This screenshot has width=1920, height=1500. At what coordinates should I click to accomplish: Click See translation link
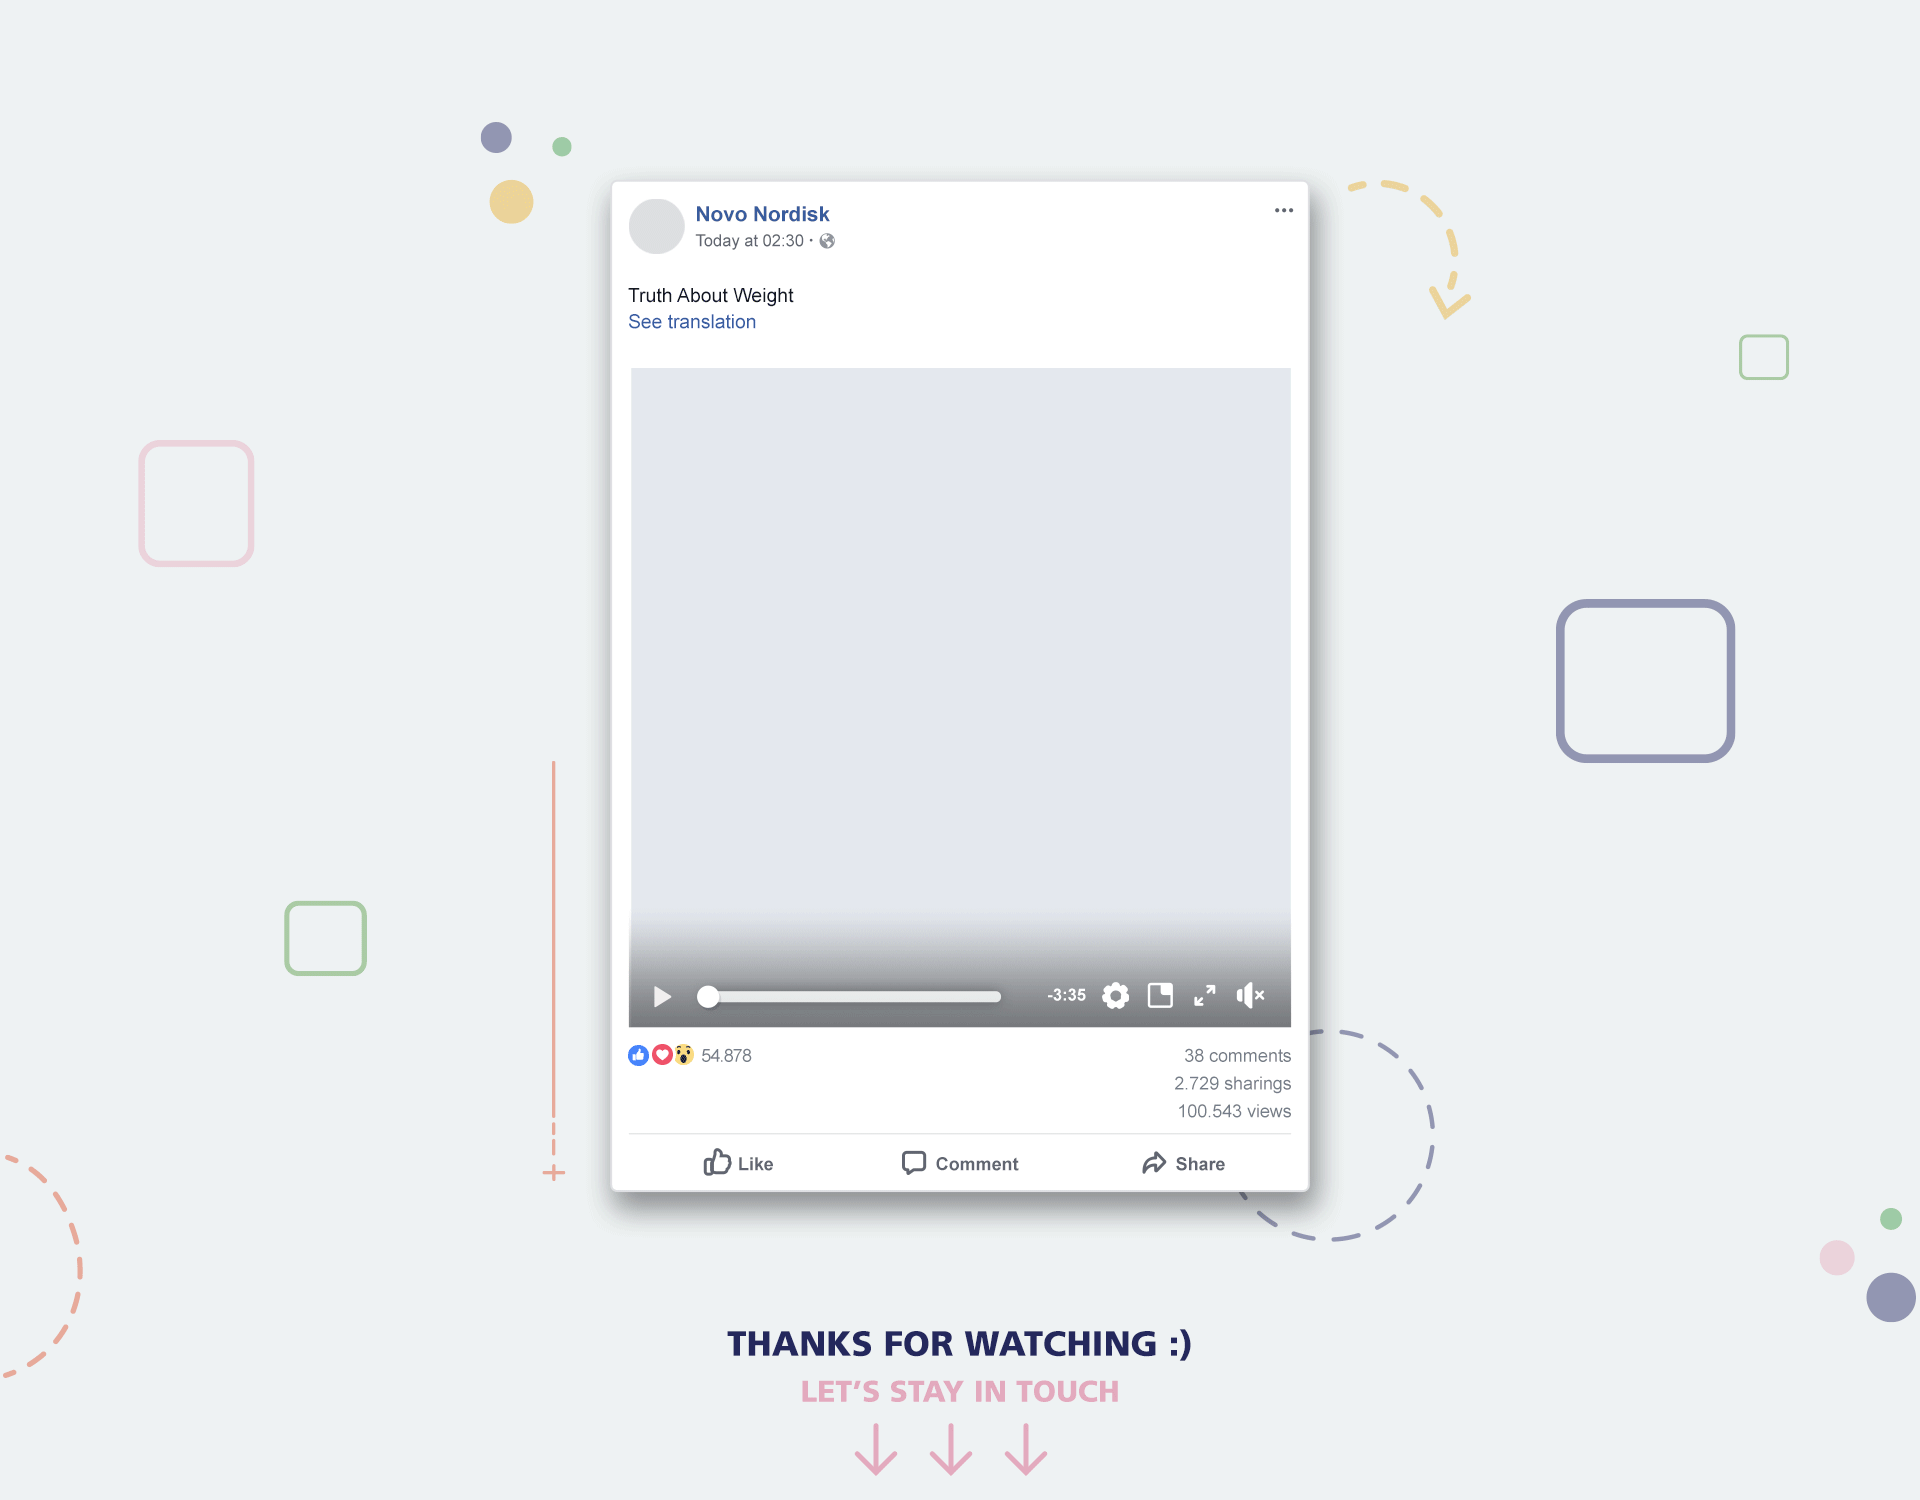click(692, 322)
